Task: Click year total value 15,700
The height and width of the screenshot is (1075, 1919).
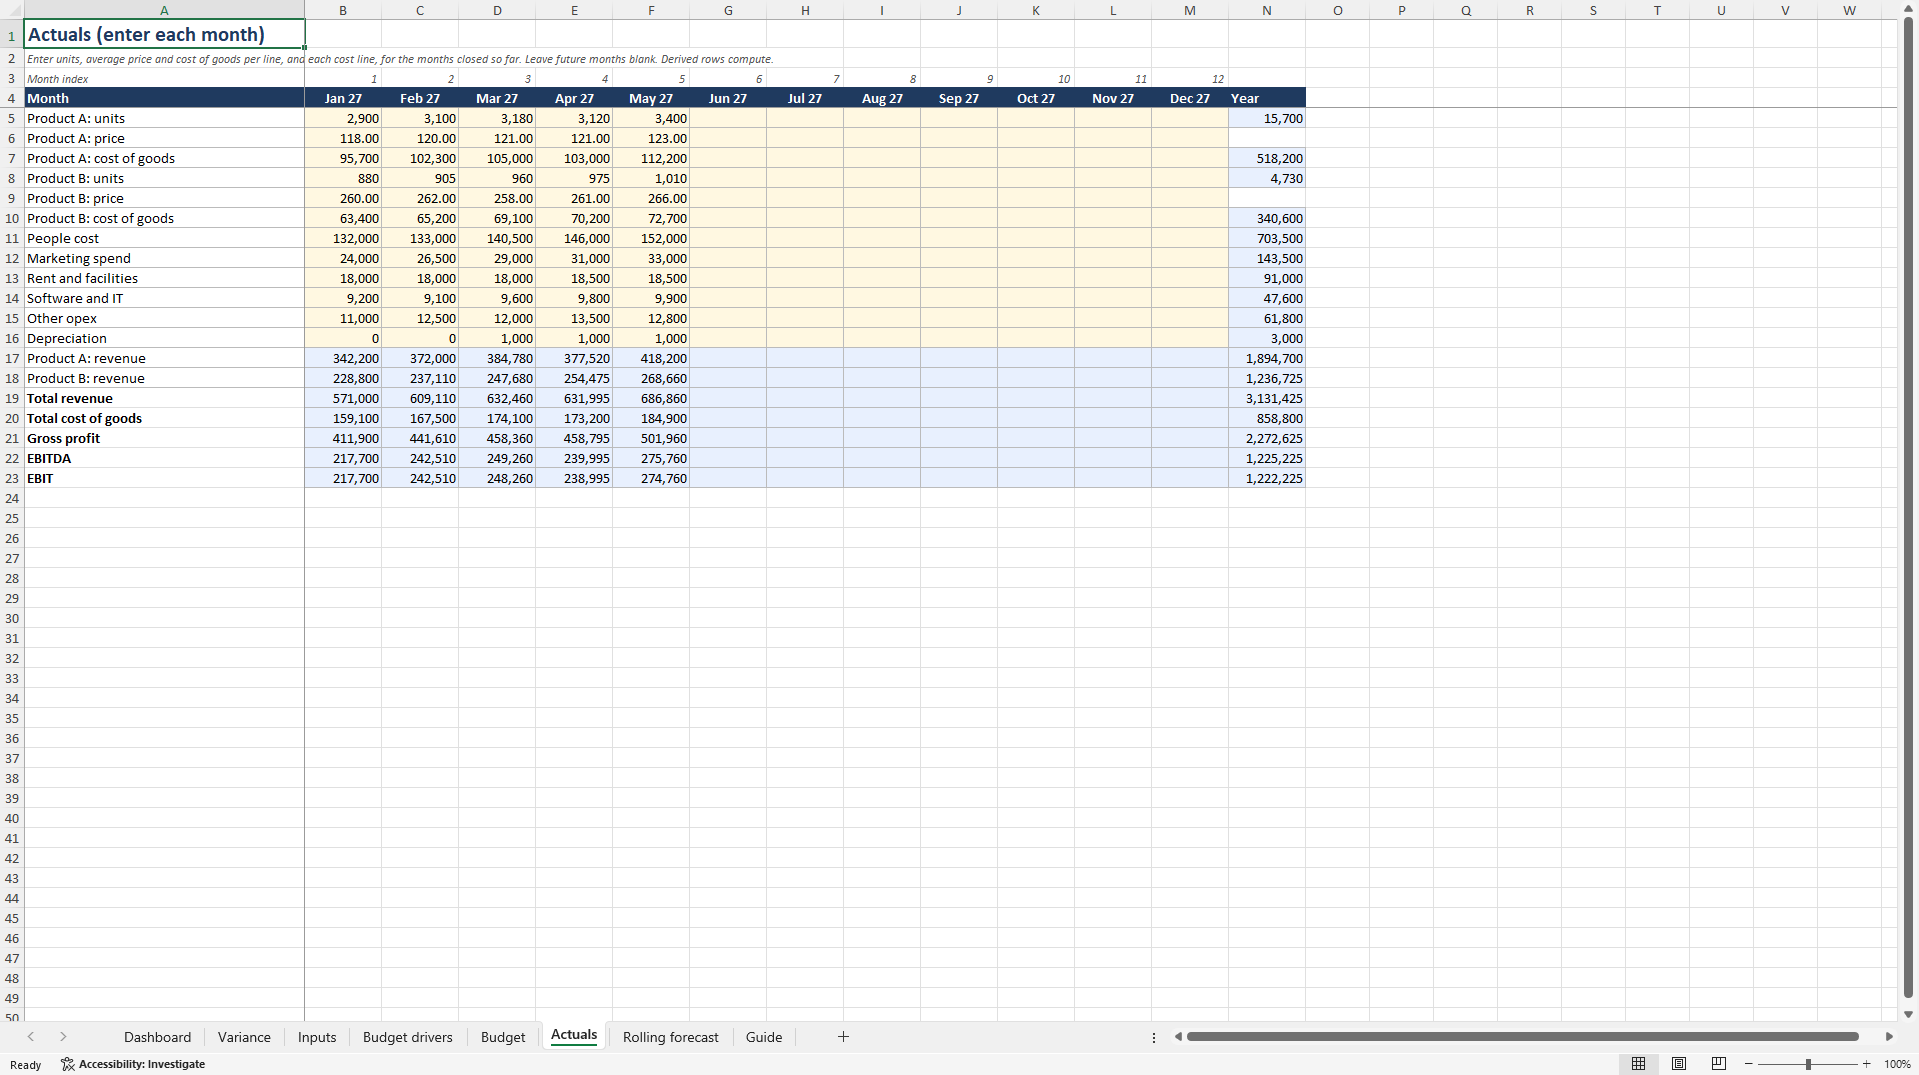Action: pos(1267,118)
